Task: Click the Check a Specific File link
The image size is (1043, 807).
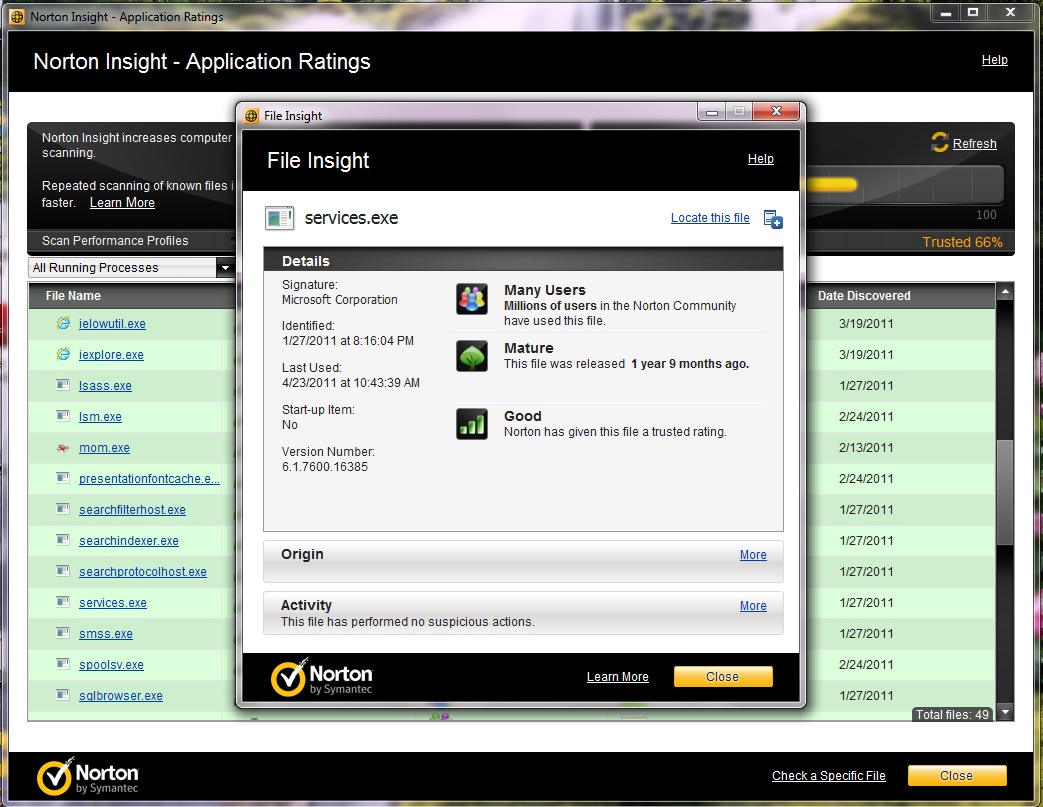Action: coord(829,776)
